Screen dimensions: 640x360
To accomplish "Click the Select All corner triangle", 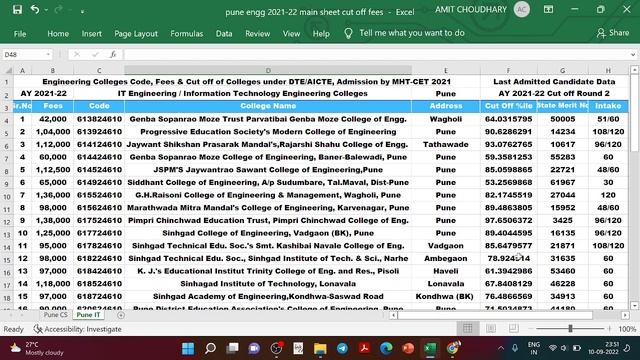I will 8,71.
